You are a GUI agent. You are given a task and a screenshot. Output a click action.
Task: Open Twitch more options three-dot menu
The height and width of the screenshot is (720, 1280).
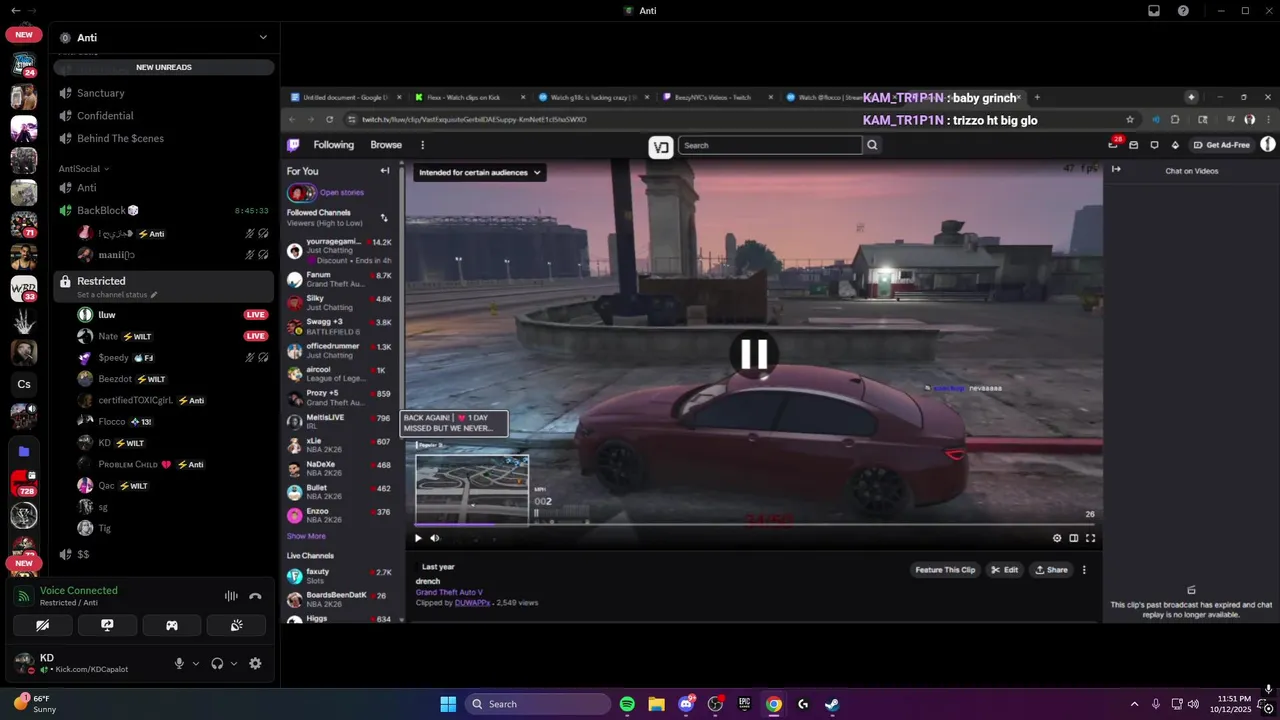click(x=422, y=145)
